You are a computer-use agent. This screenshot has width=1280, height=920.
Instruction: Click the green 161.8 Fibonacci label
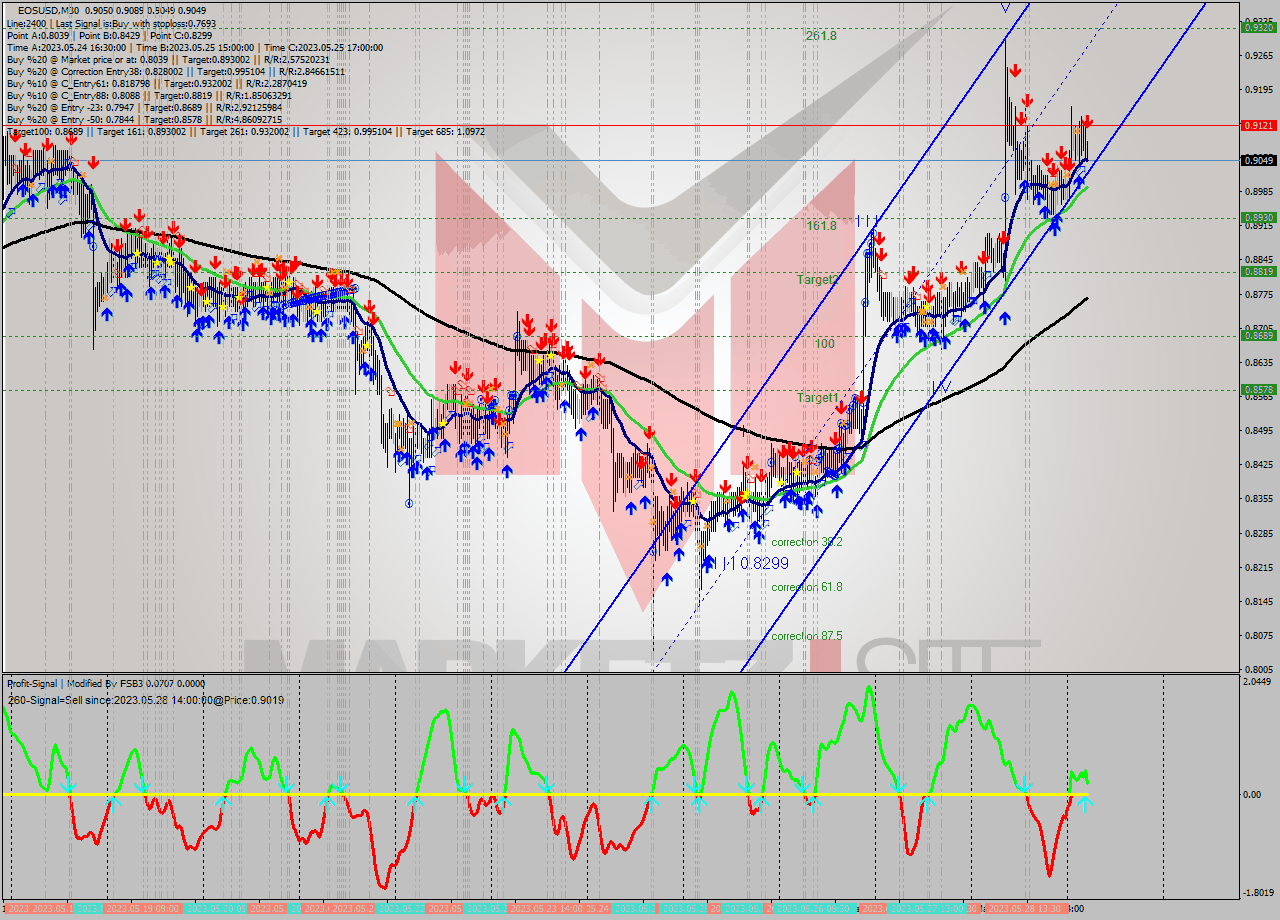tap(821, 226)
